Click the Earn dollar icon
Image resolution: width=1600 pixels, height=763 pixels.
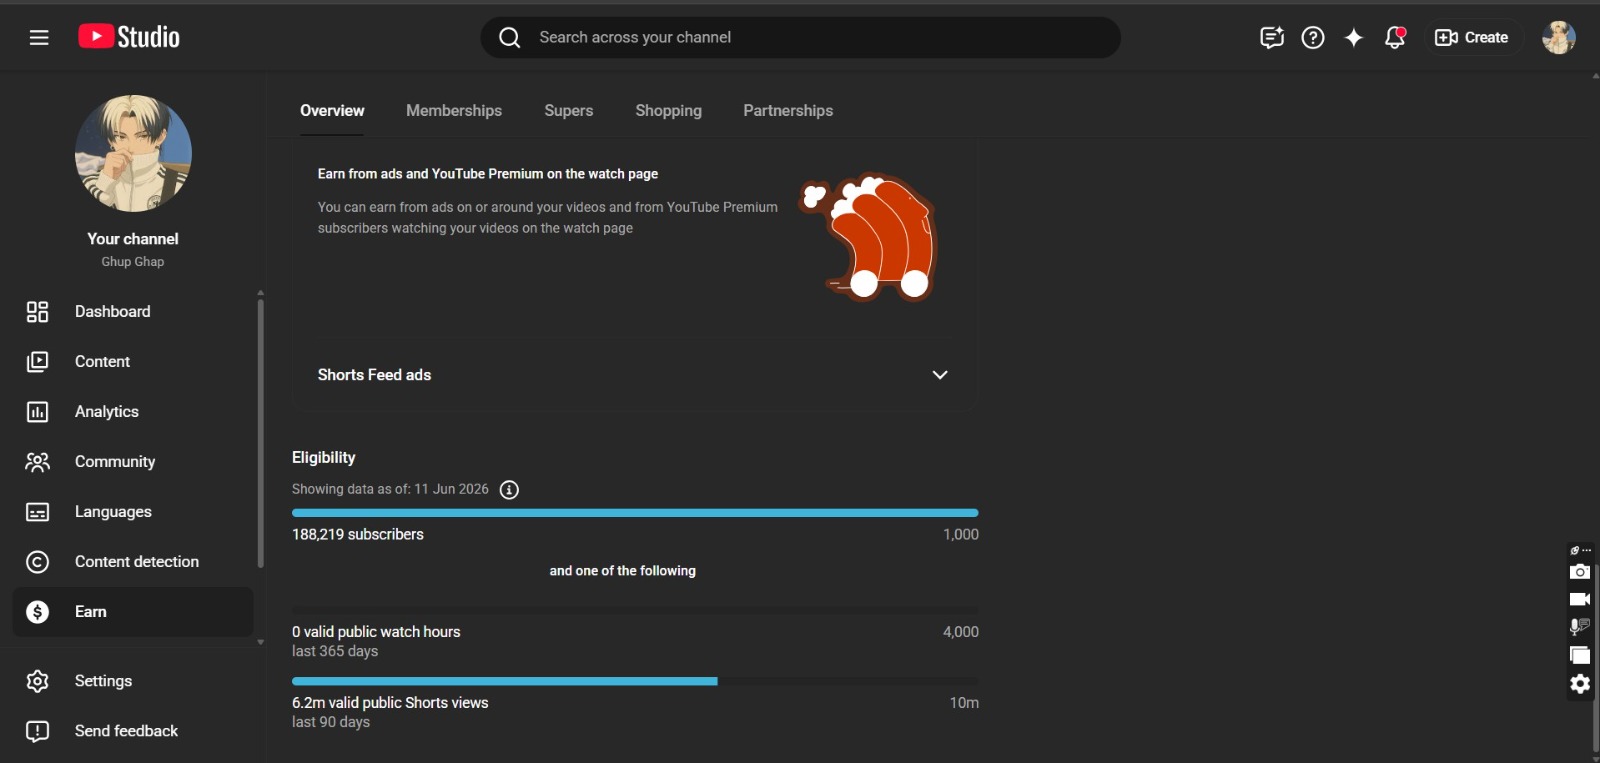(37, 612)
